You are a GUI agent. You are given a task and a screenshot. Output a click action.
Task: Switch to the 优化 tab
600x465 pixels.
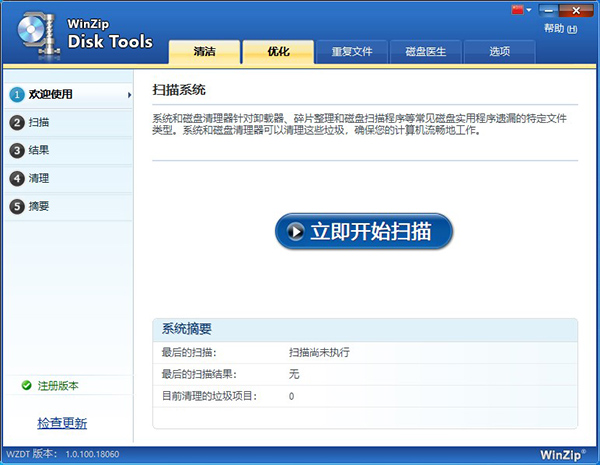[278, 52]
